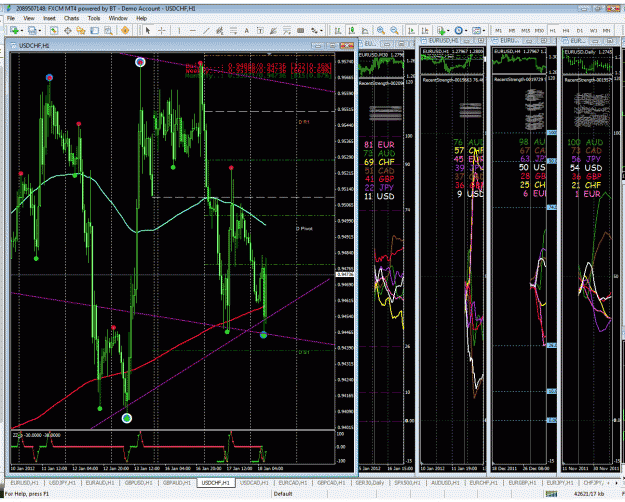This screenshot has width=625, height=502.
Task: Open the Profiles toolbar button
Action: 32,30
